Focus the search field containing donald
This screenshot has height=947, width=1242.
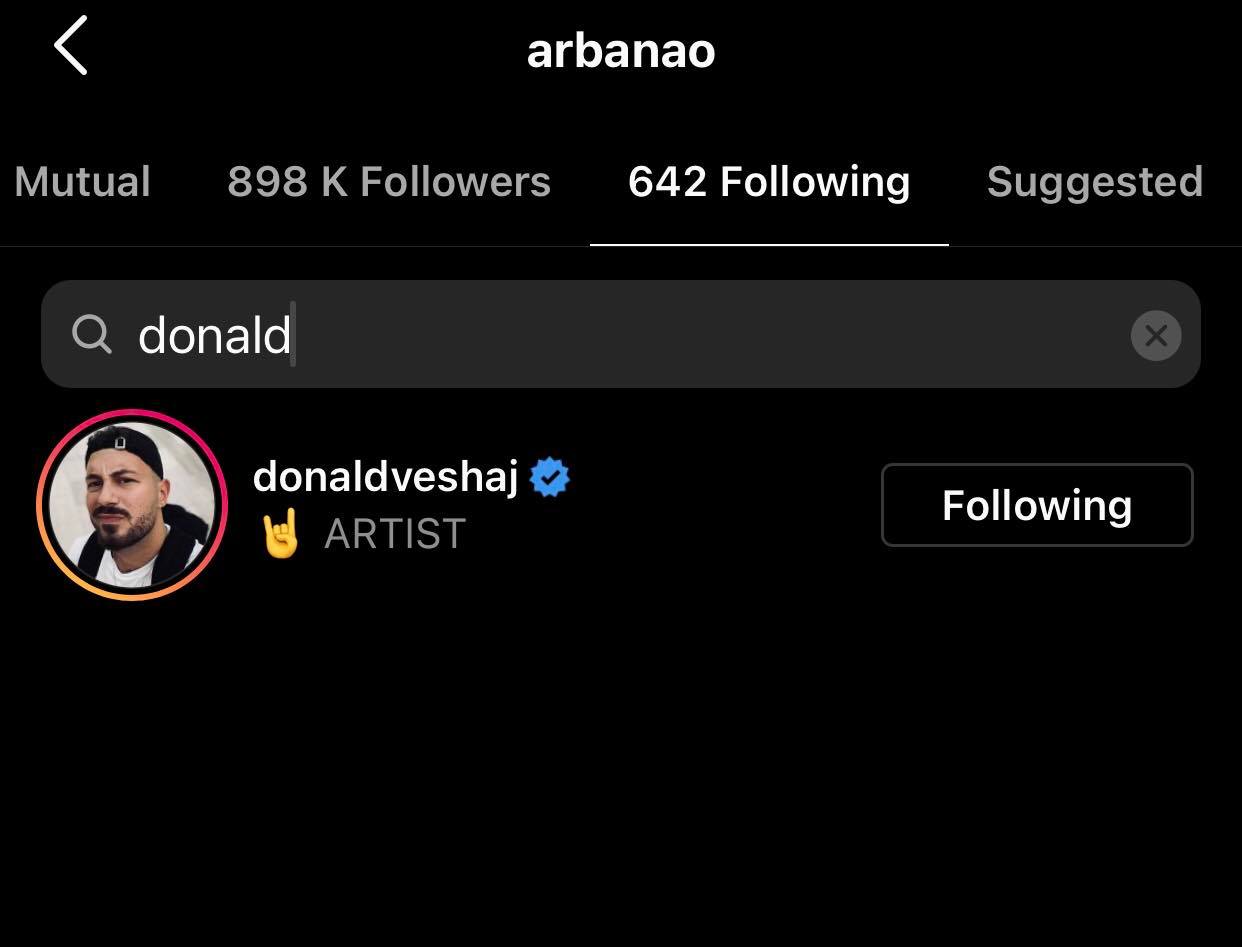click(x=620, y=334)
